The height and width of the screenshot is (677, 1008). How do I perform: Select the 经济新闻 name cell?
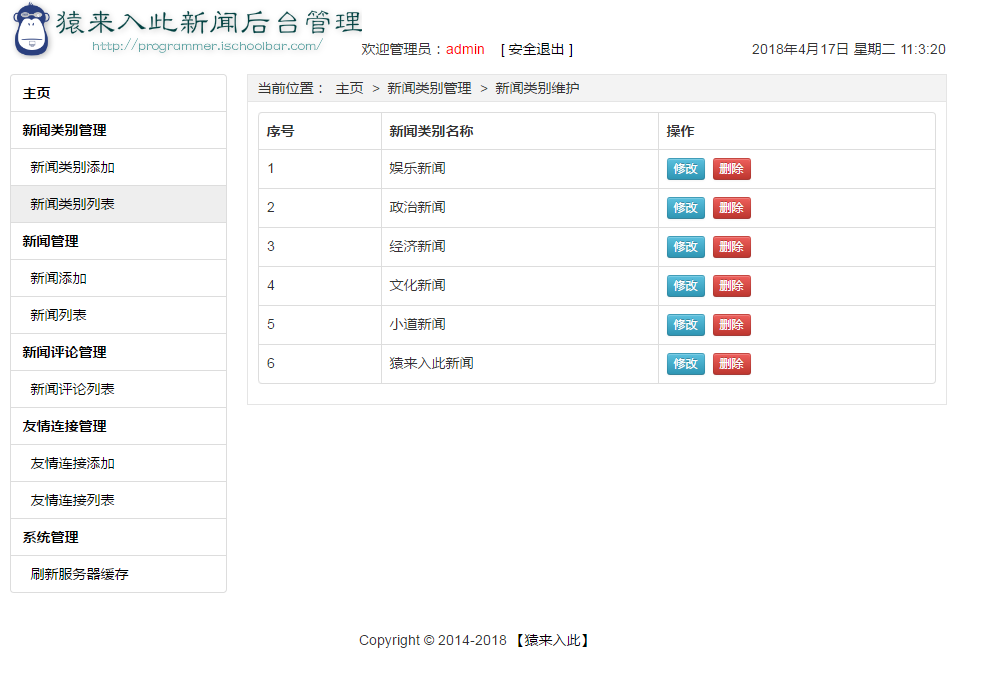pos(520,247)
